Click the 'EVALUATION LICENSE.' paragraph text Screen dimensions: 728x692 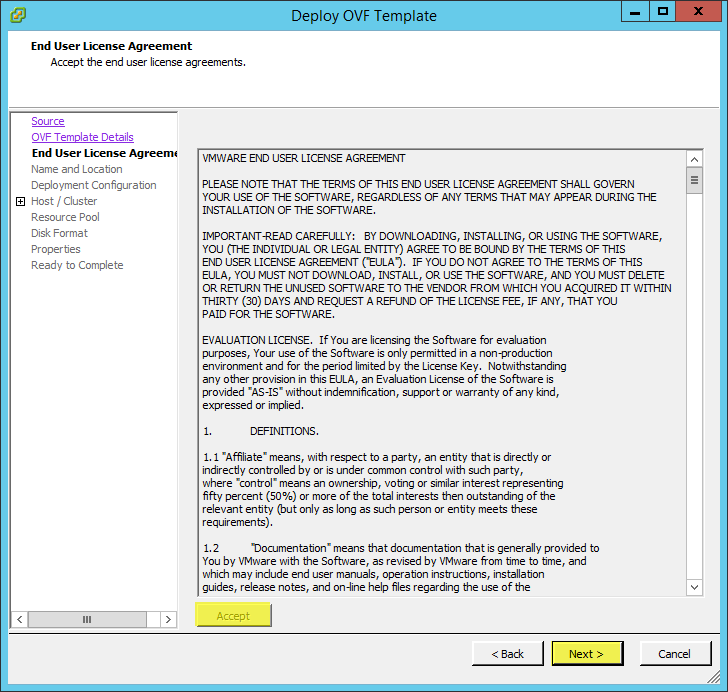[x=384, y=372]
